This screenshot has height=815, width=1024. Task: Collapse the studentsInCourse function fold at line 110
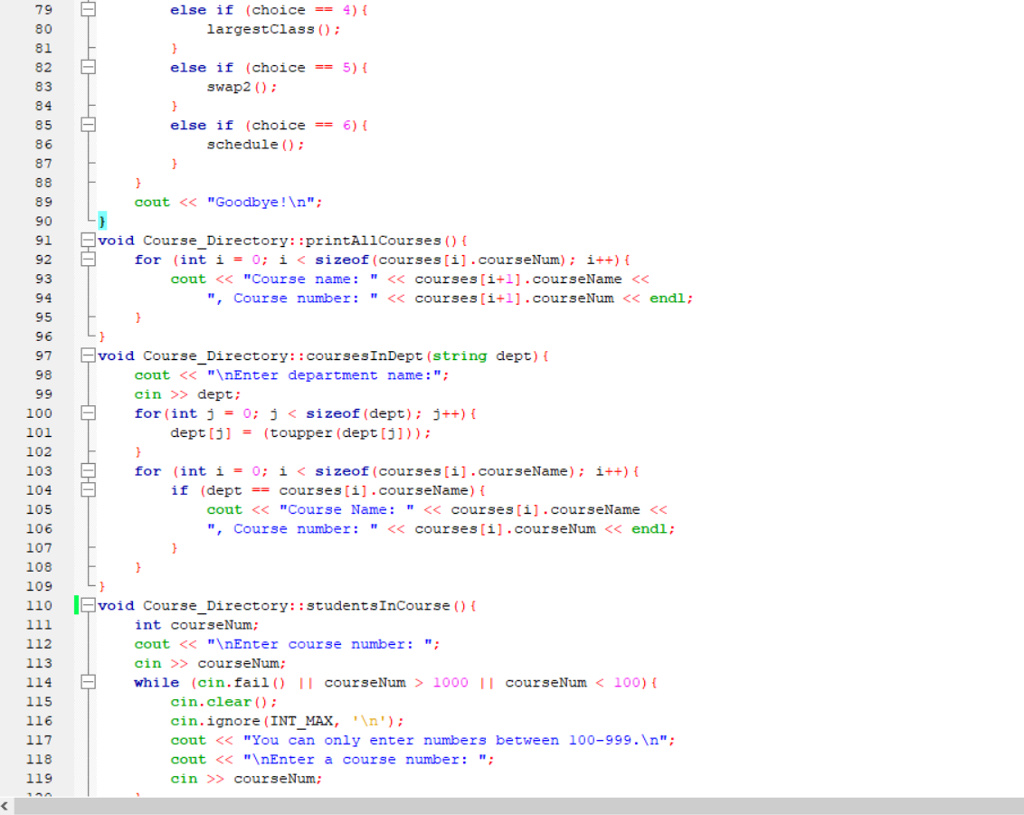pyautogui.click(x=88, y=605)
